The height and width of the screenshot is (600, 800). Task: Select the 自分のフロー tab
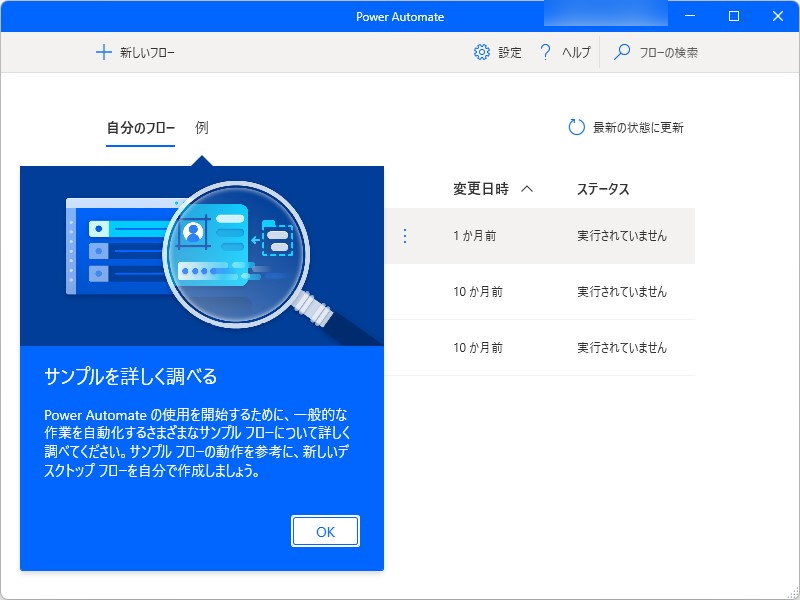click(138, 128)
